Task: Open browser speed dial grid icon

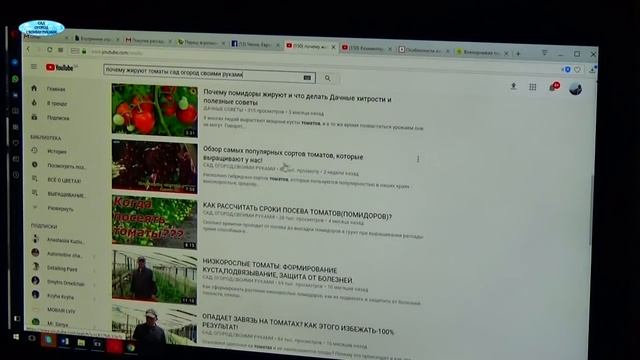Action: (x=60, y=50)
